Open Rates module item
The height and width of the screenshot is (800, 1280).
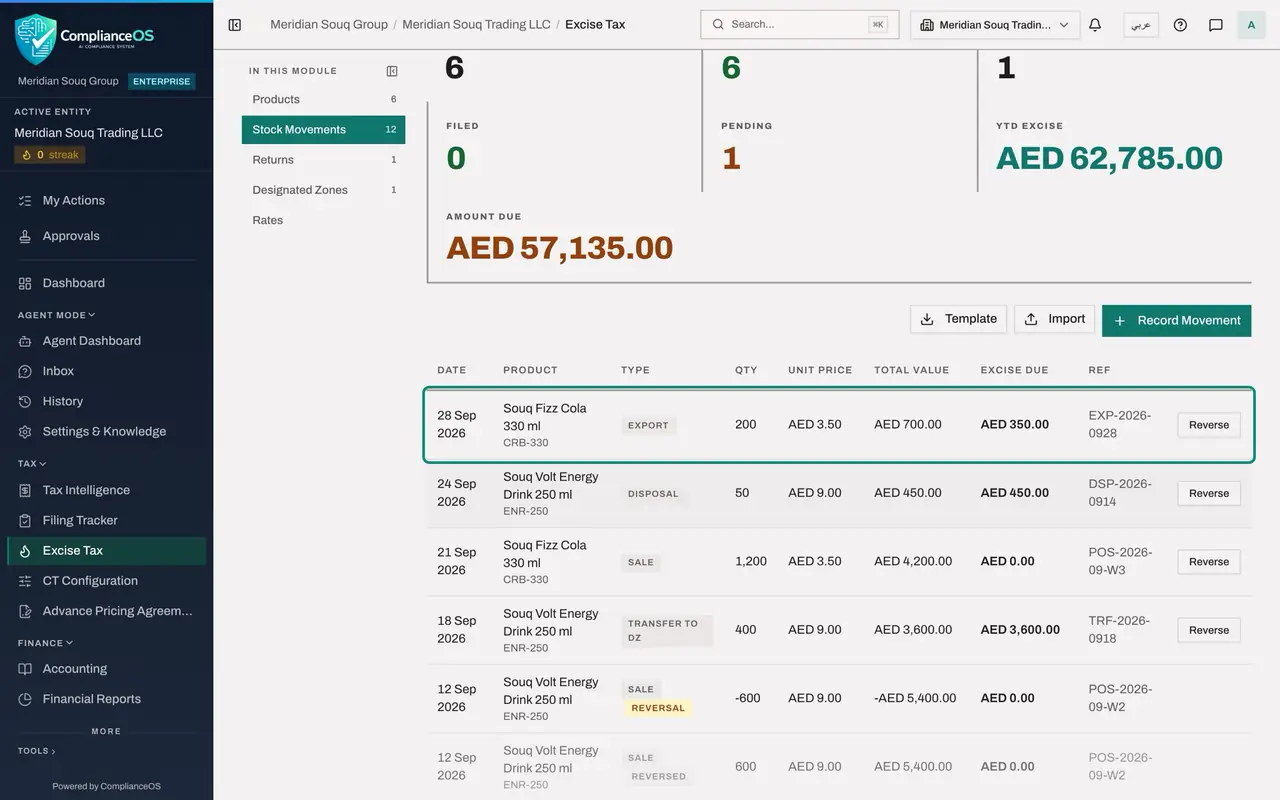pyautogui.click(x=323, y=220)
